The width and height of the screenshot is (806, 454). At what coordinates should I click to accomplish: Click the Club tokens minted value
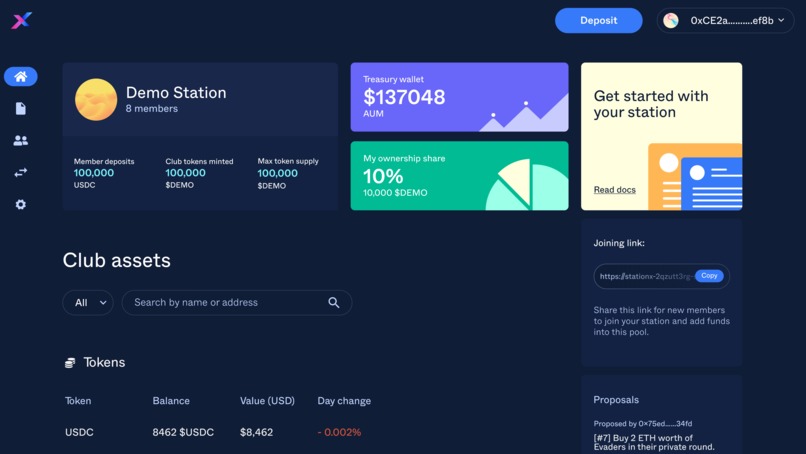[x=186, y=173]
